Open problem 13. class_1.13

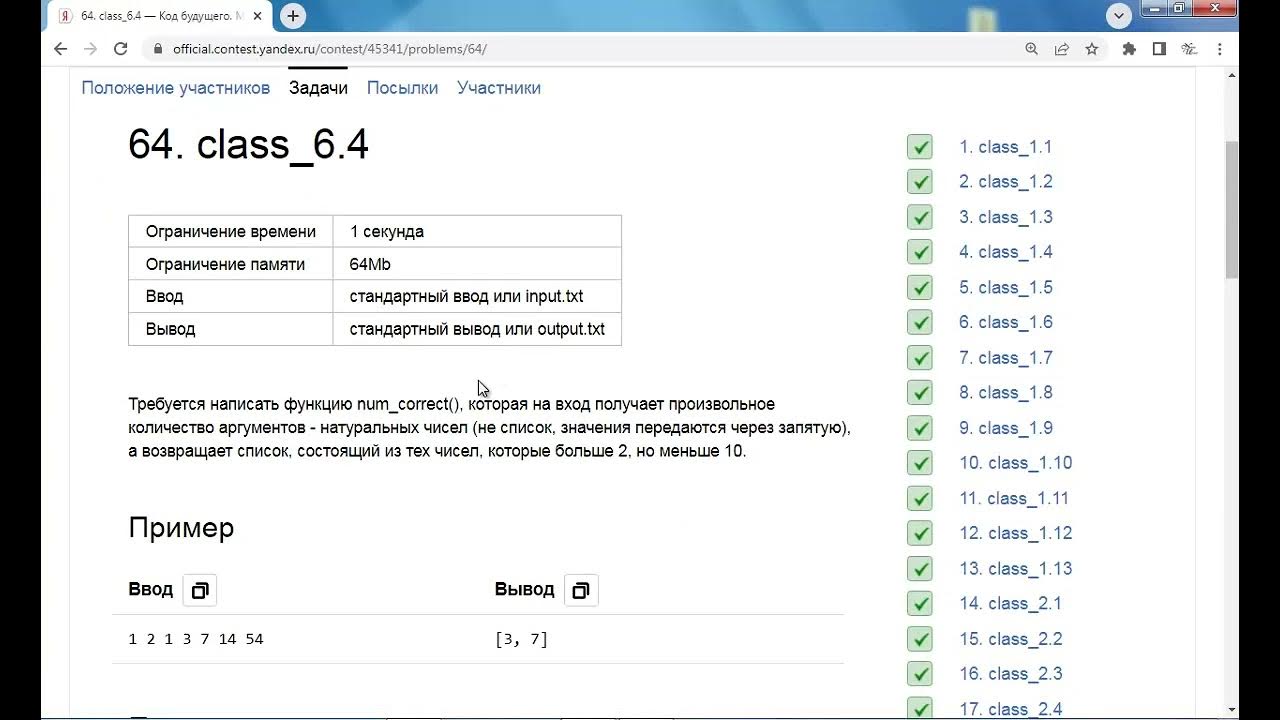[x=1015, y=569]
